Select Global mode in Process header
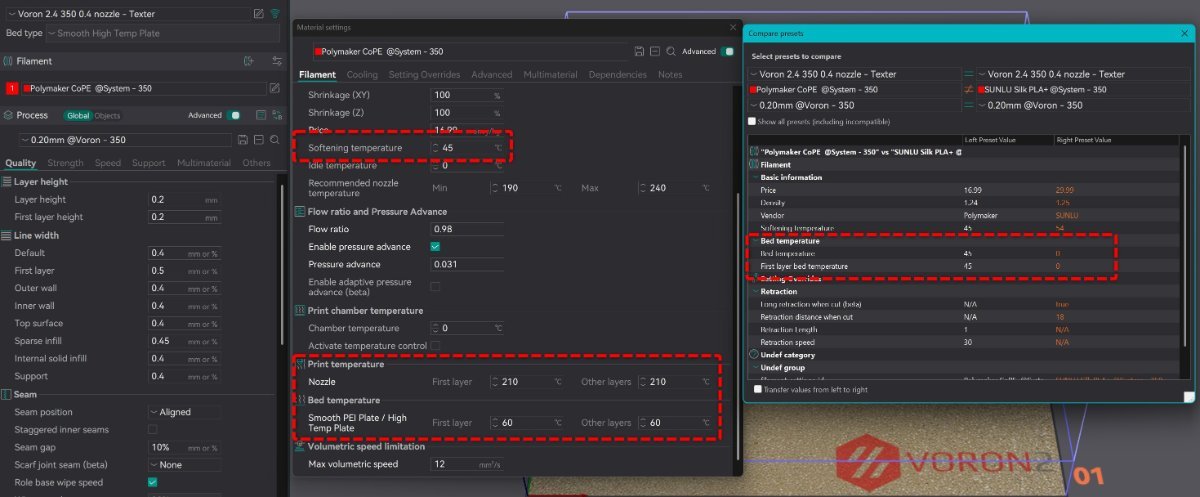 (79, 116)
